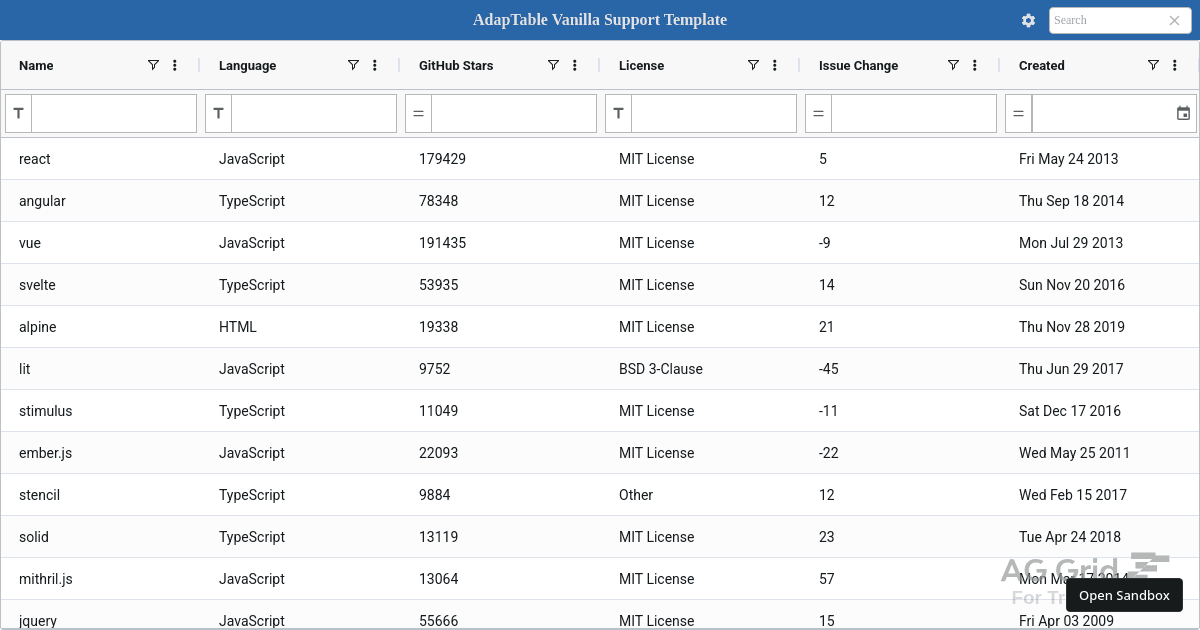Open the filter popup for the Name column

(x=153, y=65)
